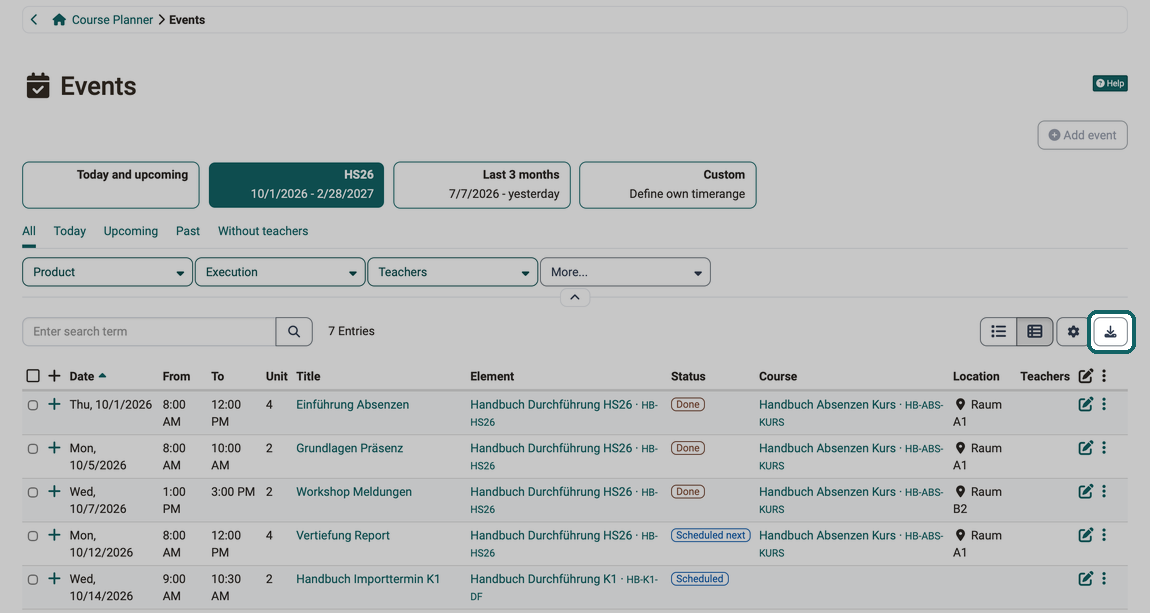This screenshot has width=1150, height=613.
Task: Collapse filters with the chevron-up toggle
Action: [575, 297]
